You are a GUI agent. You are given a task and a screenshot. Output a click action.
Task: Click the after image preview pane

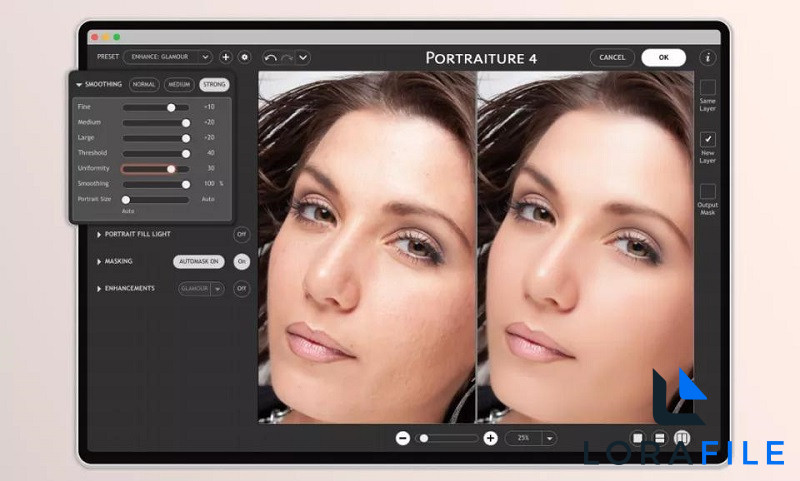[x=585, y=247]
